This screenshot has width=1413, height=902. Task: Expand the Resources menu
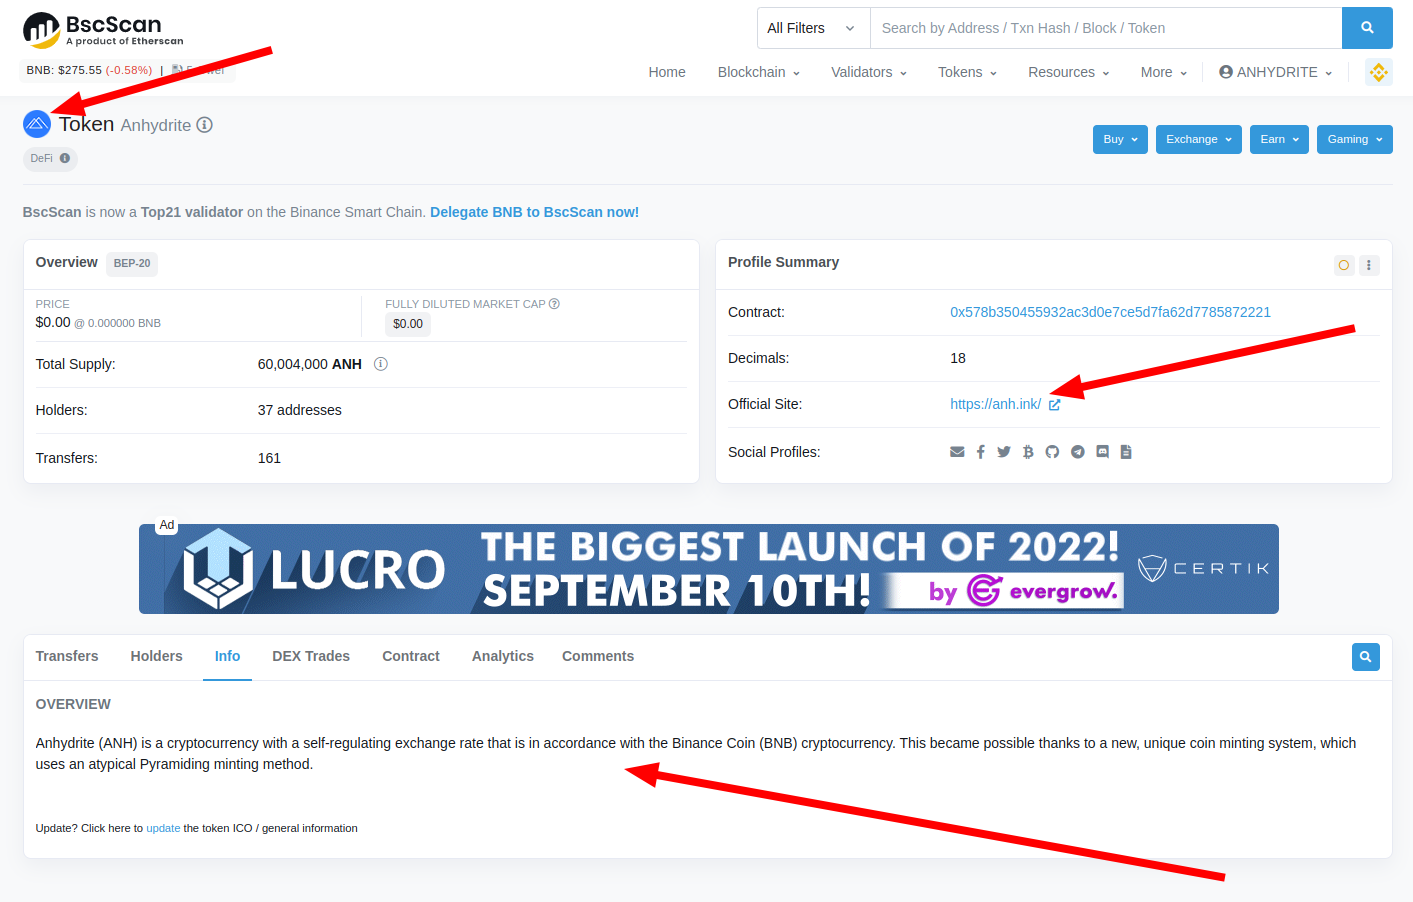pyautogui.click(x=1069, y=72)
